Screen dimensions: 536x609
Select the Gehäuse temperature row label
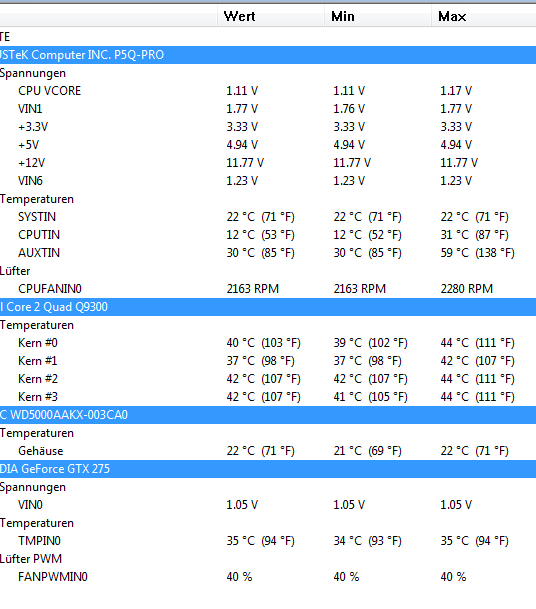(40, 451)
